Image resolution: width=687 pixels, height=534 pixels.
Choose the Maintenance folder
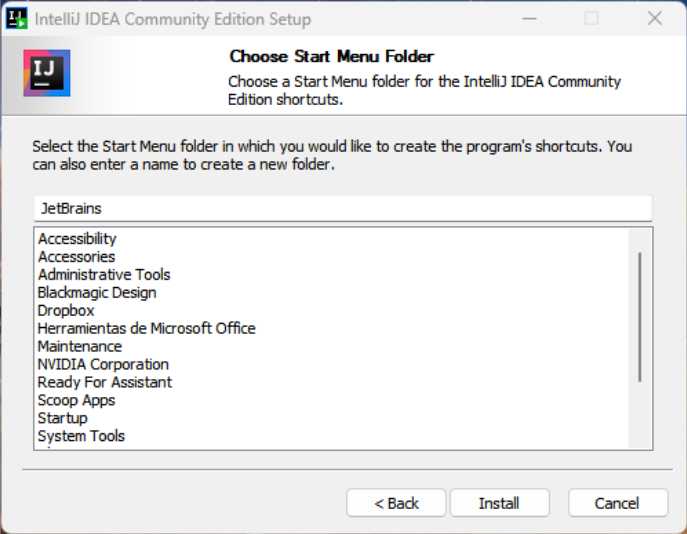pyautogui.click(x=79, y=347)
